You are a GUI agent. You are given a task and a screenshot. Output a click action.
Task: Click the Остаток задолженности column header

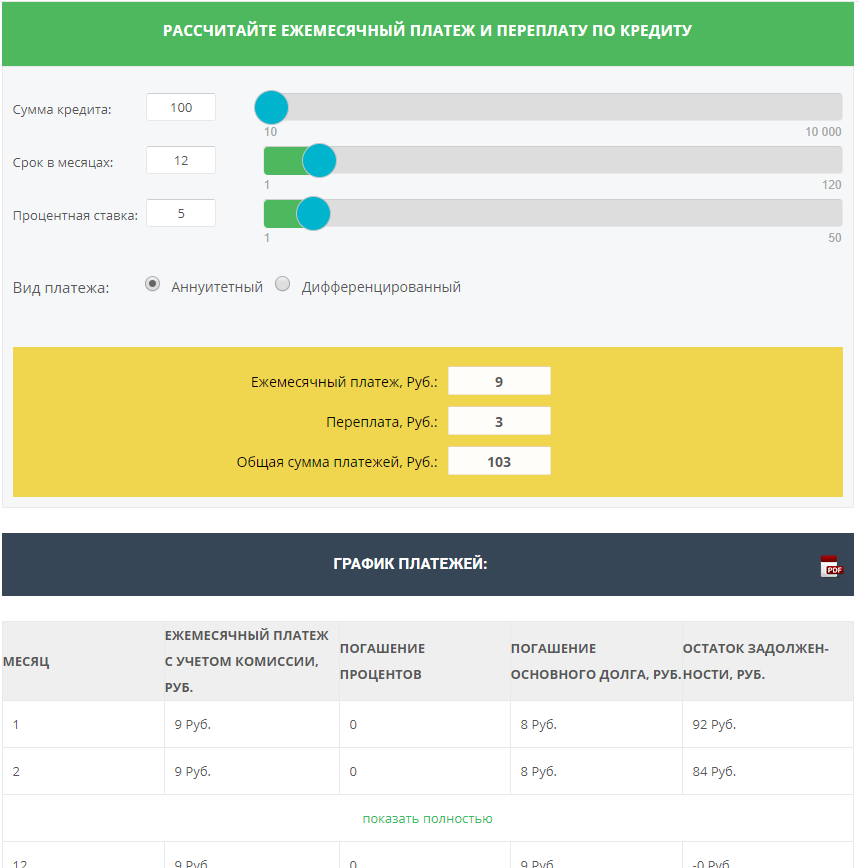(x=755, y=661)
